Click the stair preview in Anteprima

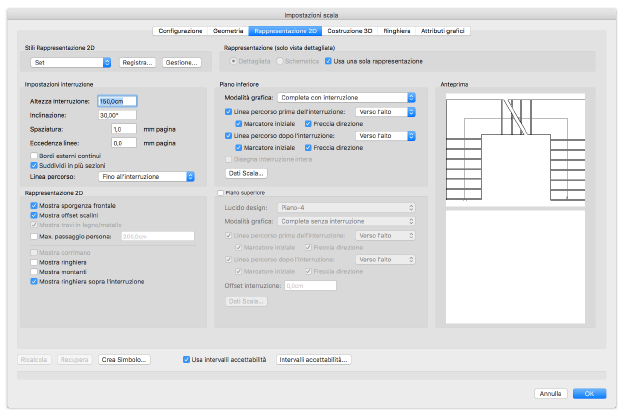515,150
